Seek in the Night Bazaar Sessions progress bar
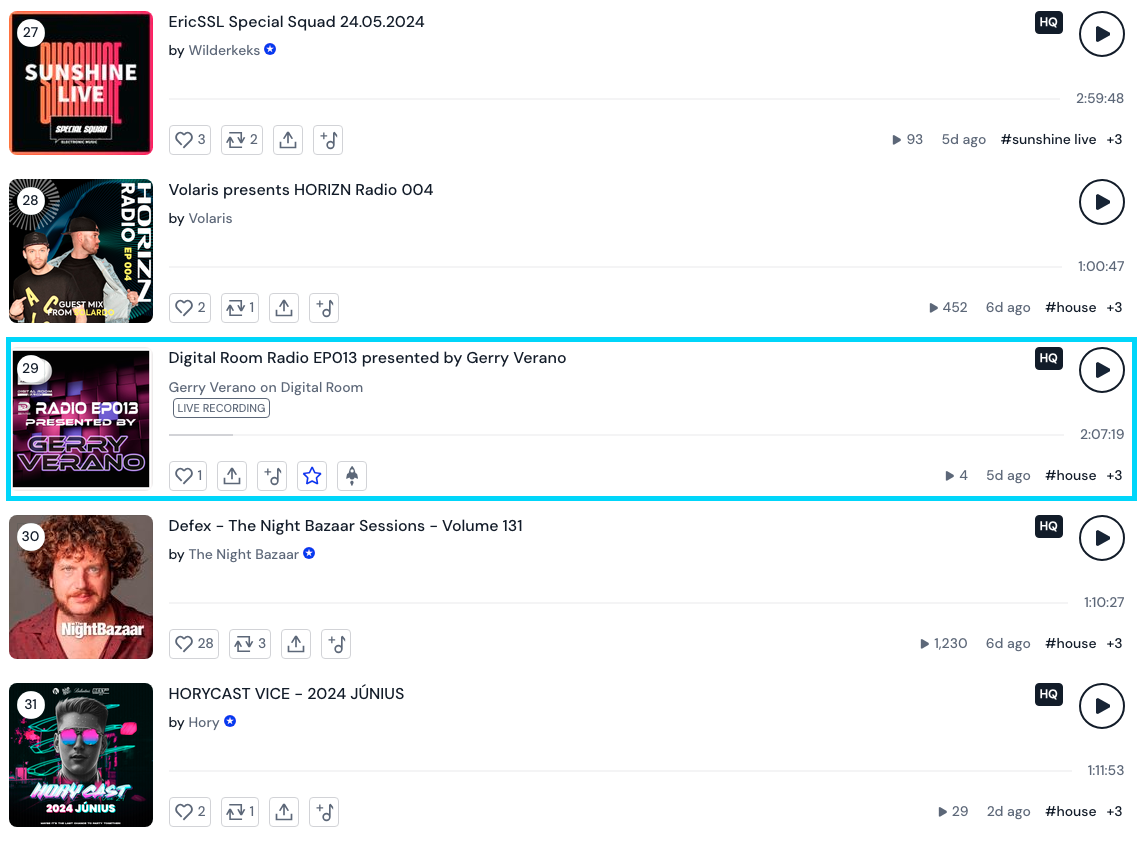The width and height of the screenshot is (1144, 844). coord(619,603)
